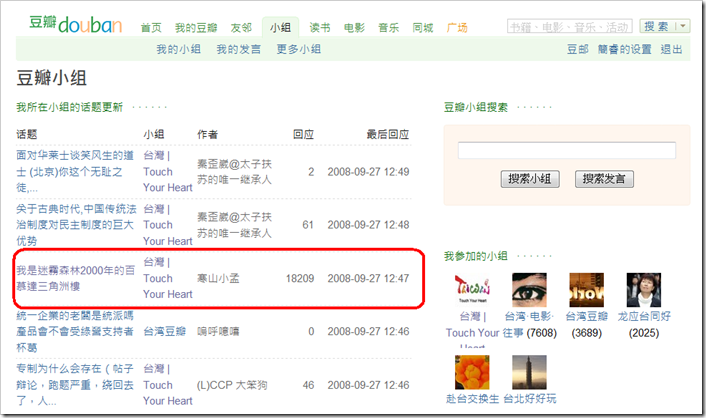706x418 pixels.
Task: Open 我的发言 in the sub navigation
Action: (x=239, y=49)
